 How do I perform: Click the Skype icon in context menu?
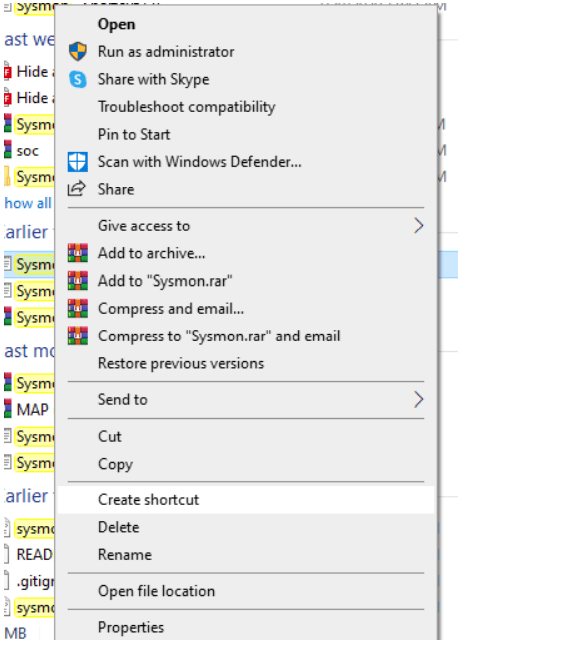point(78,79)
